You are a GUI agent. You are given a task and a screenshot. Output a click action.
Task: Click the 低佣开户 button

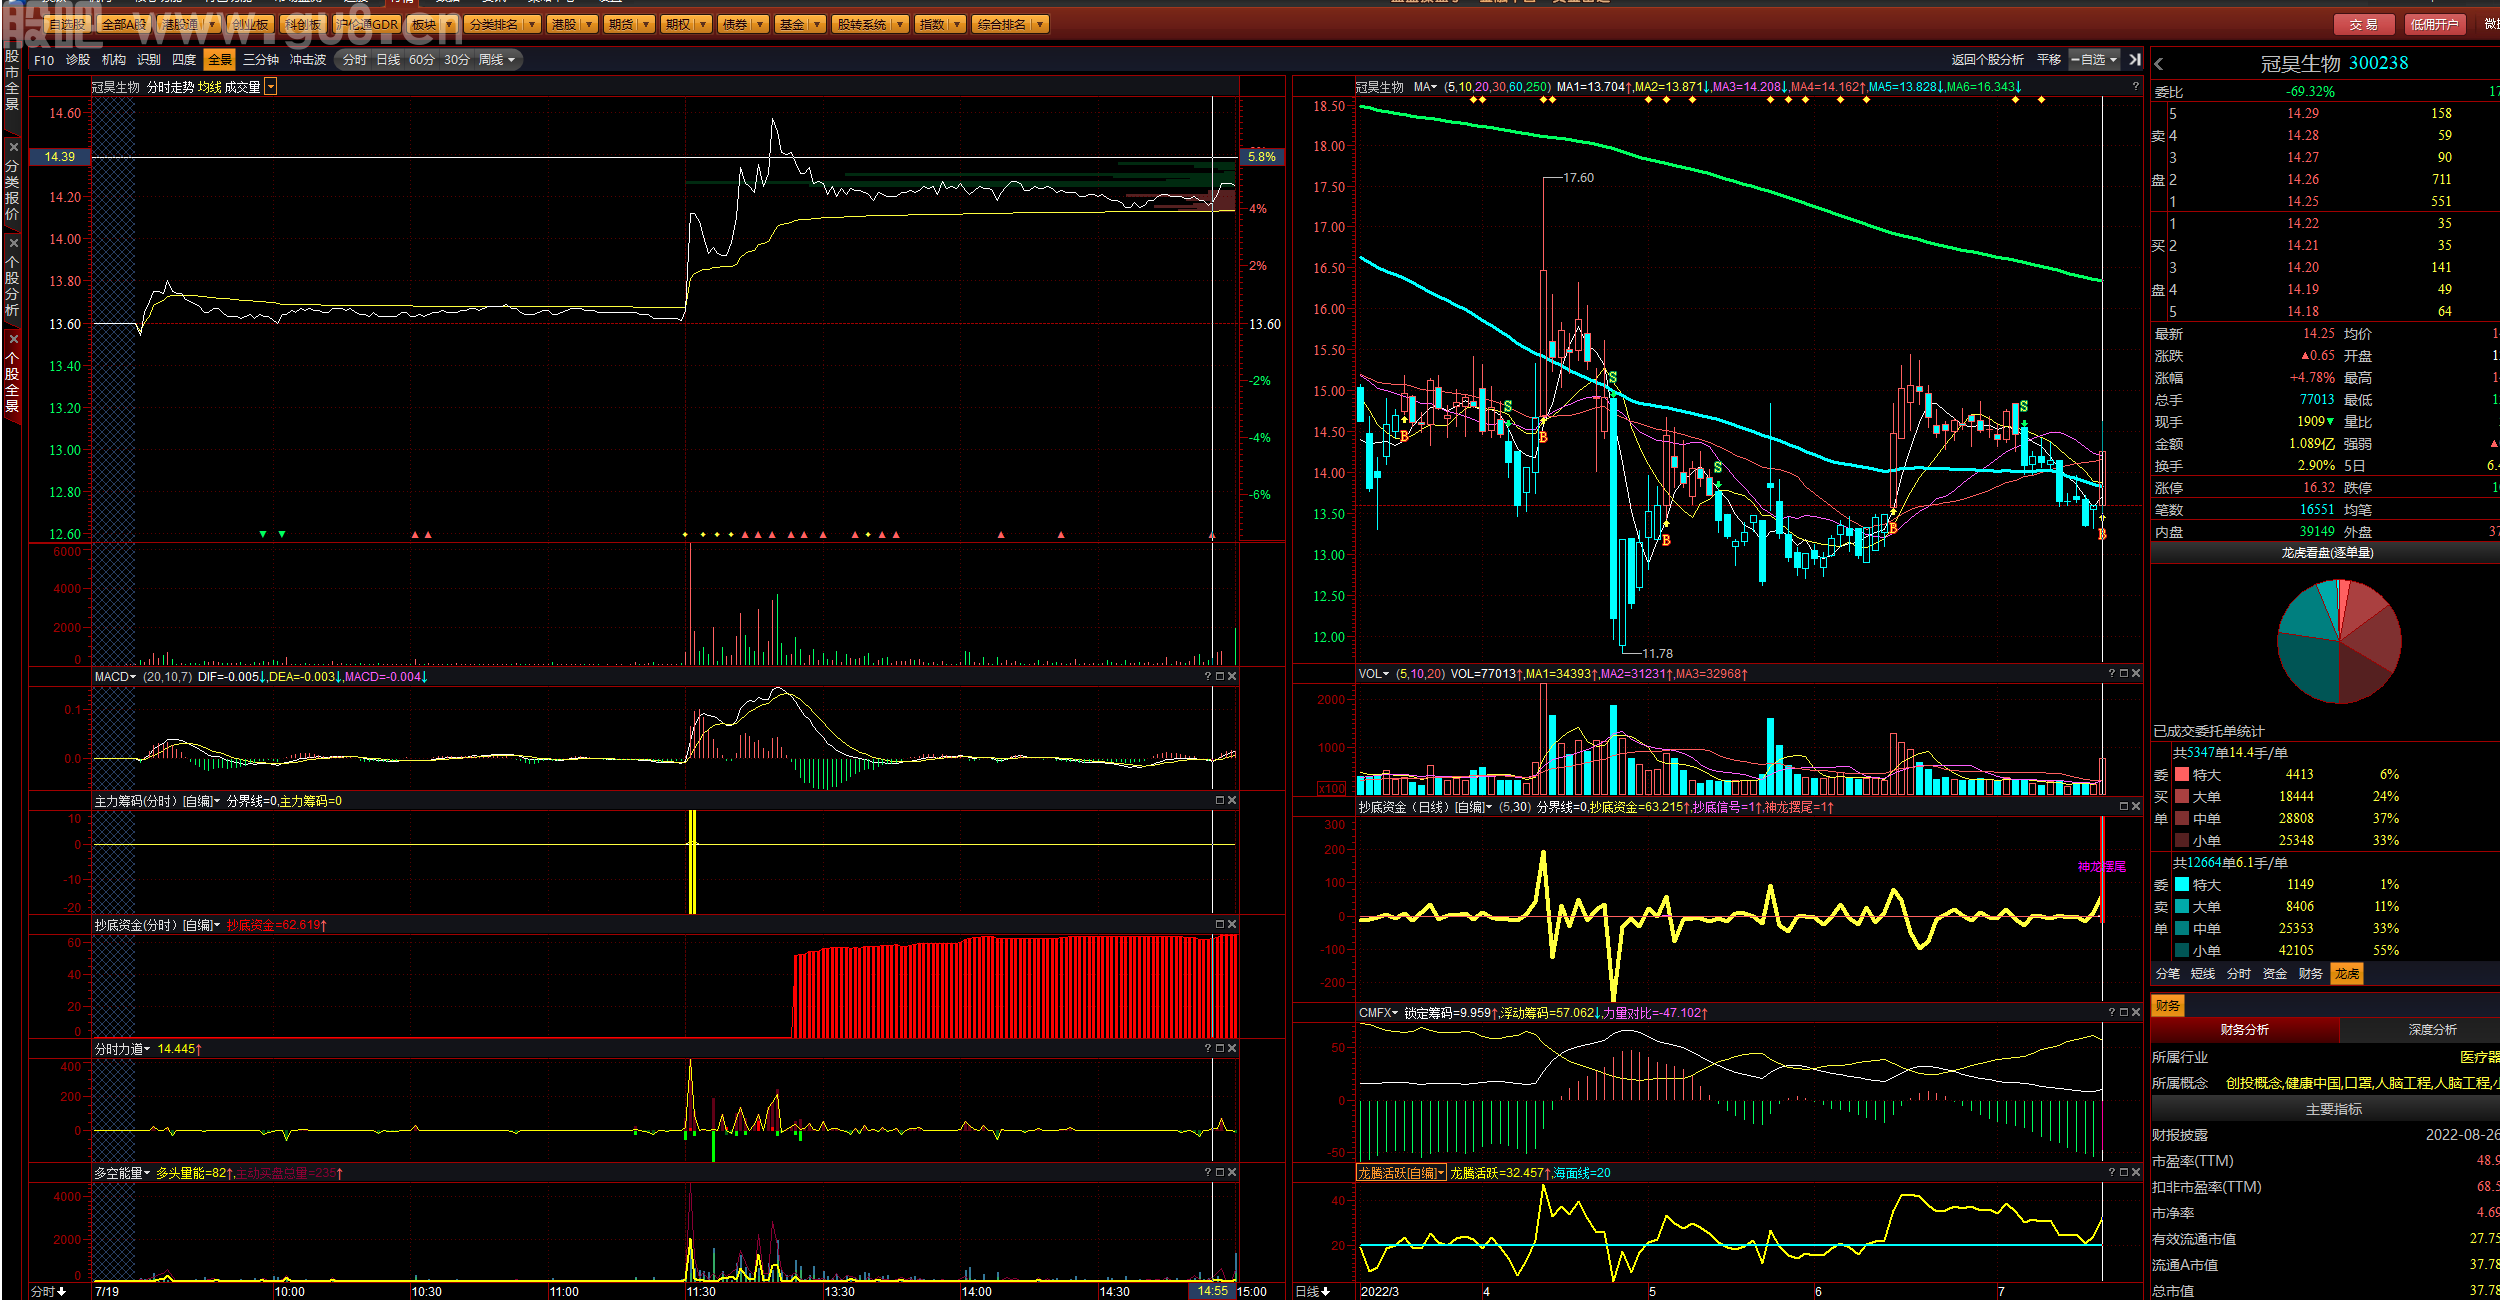(x=2434, y=24)
